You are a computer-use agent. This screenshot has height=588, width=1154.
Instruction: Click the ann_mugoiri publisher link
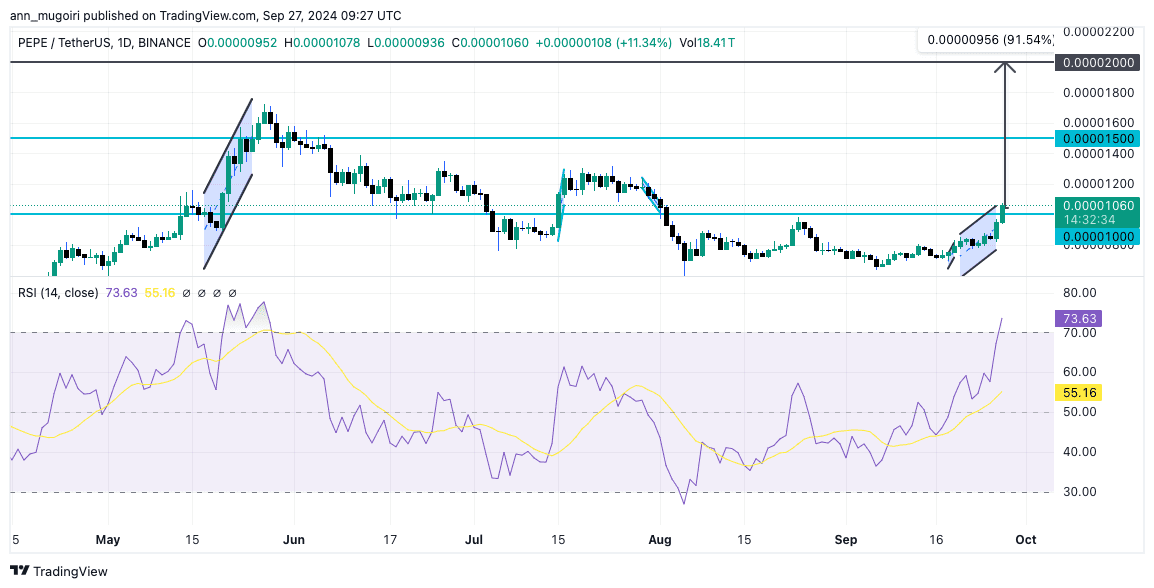point(45,15)
